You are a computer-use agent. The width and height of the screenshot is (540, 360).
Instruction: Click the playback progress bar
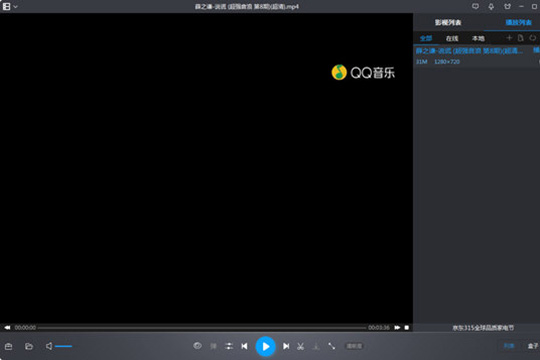pyautogui.click(x=202, y=328)
